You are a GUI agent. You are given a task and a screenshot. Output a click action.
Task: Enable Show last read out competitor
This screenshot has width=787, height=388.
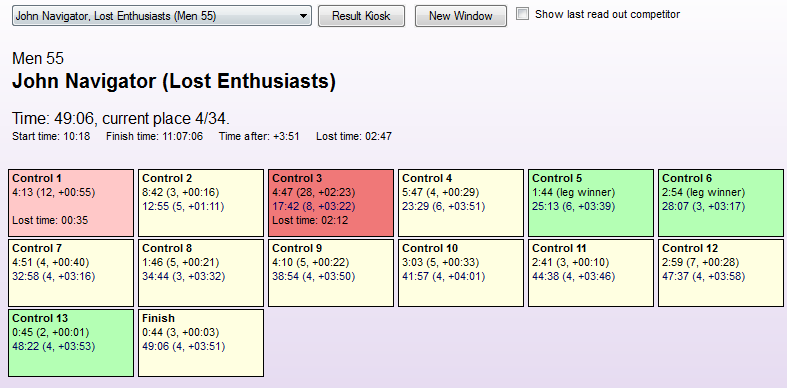[522, 14]
